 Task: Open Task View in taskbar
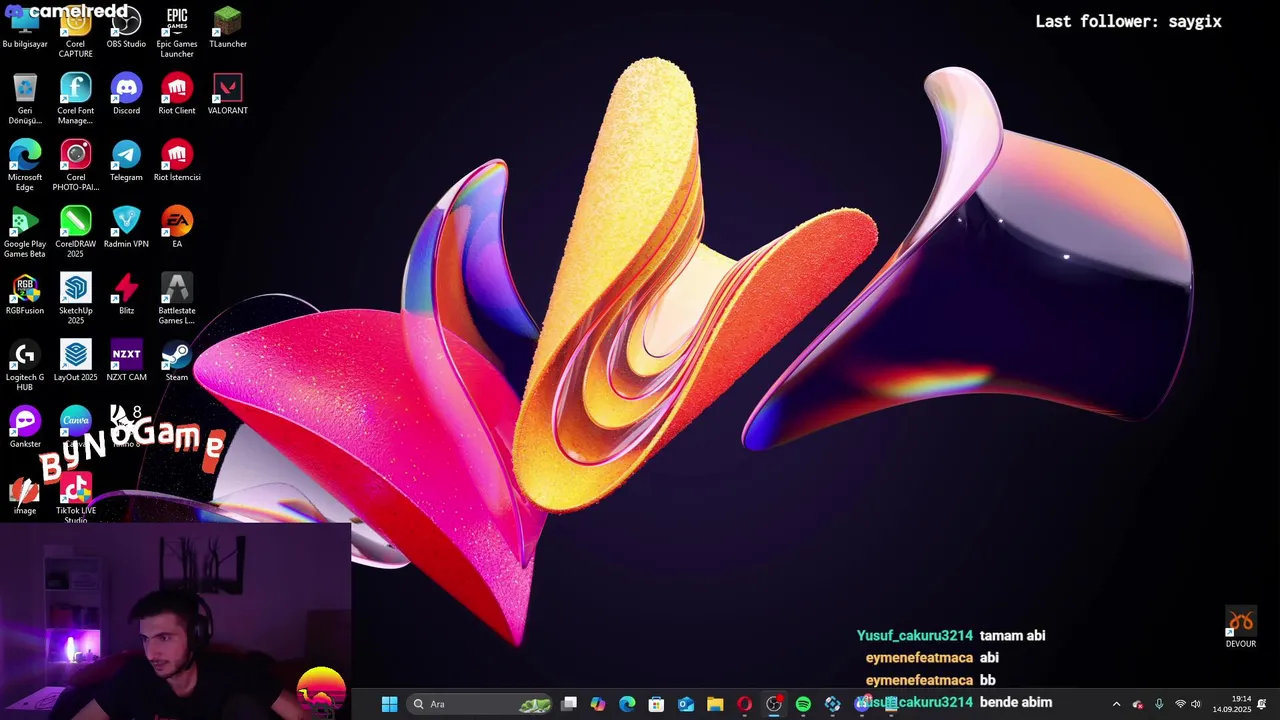(569, 704)
